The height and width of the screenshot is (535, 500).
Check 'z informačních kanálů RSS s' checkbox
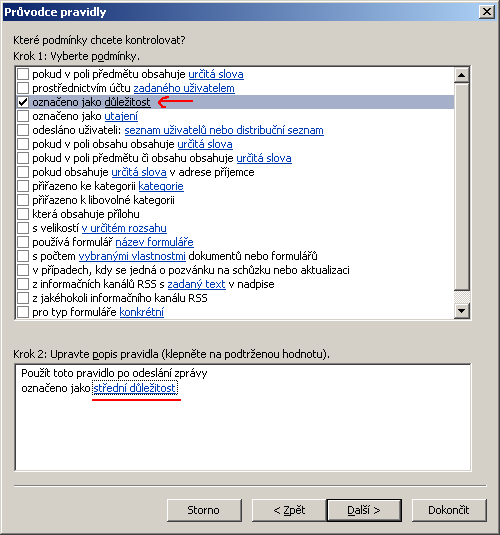[23, 284]
